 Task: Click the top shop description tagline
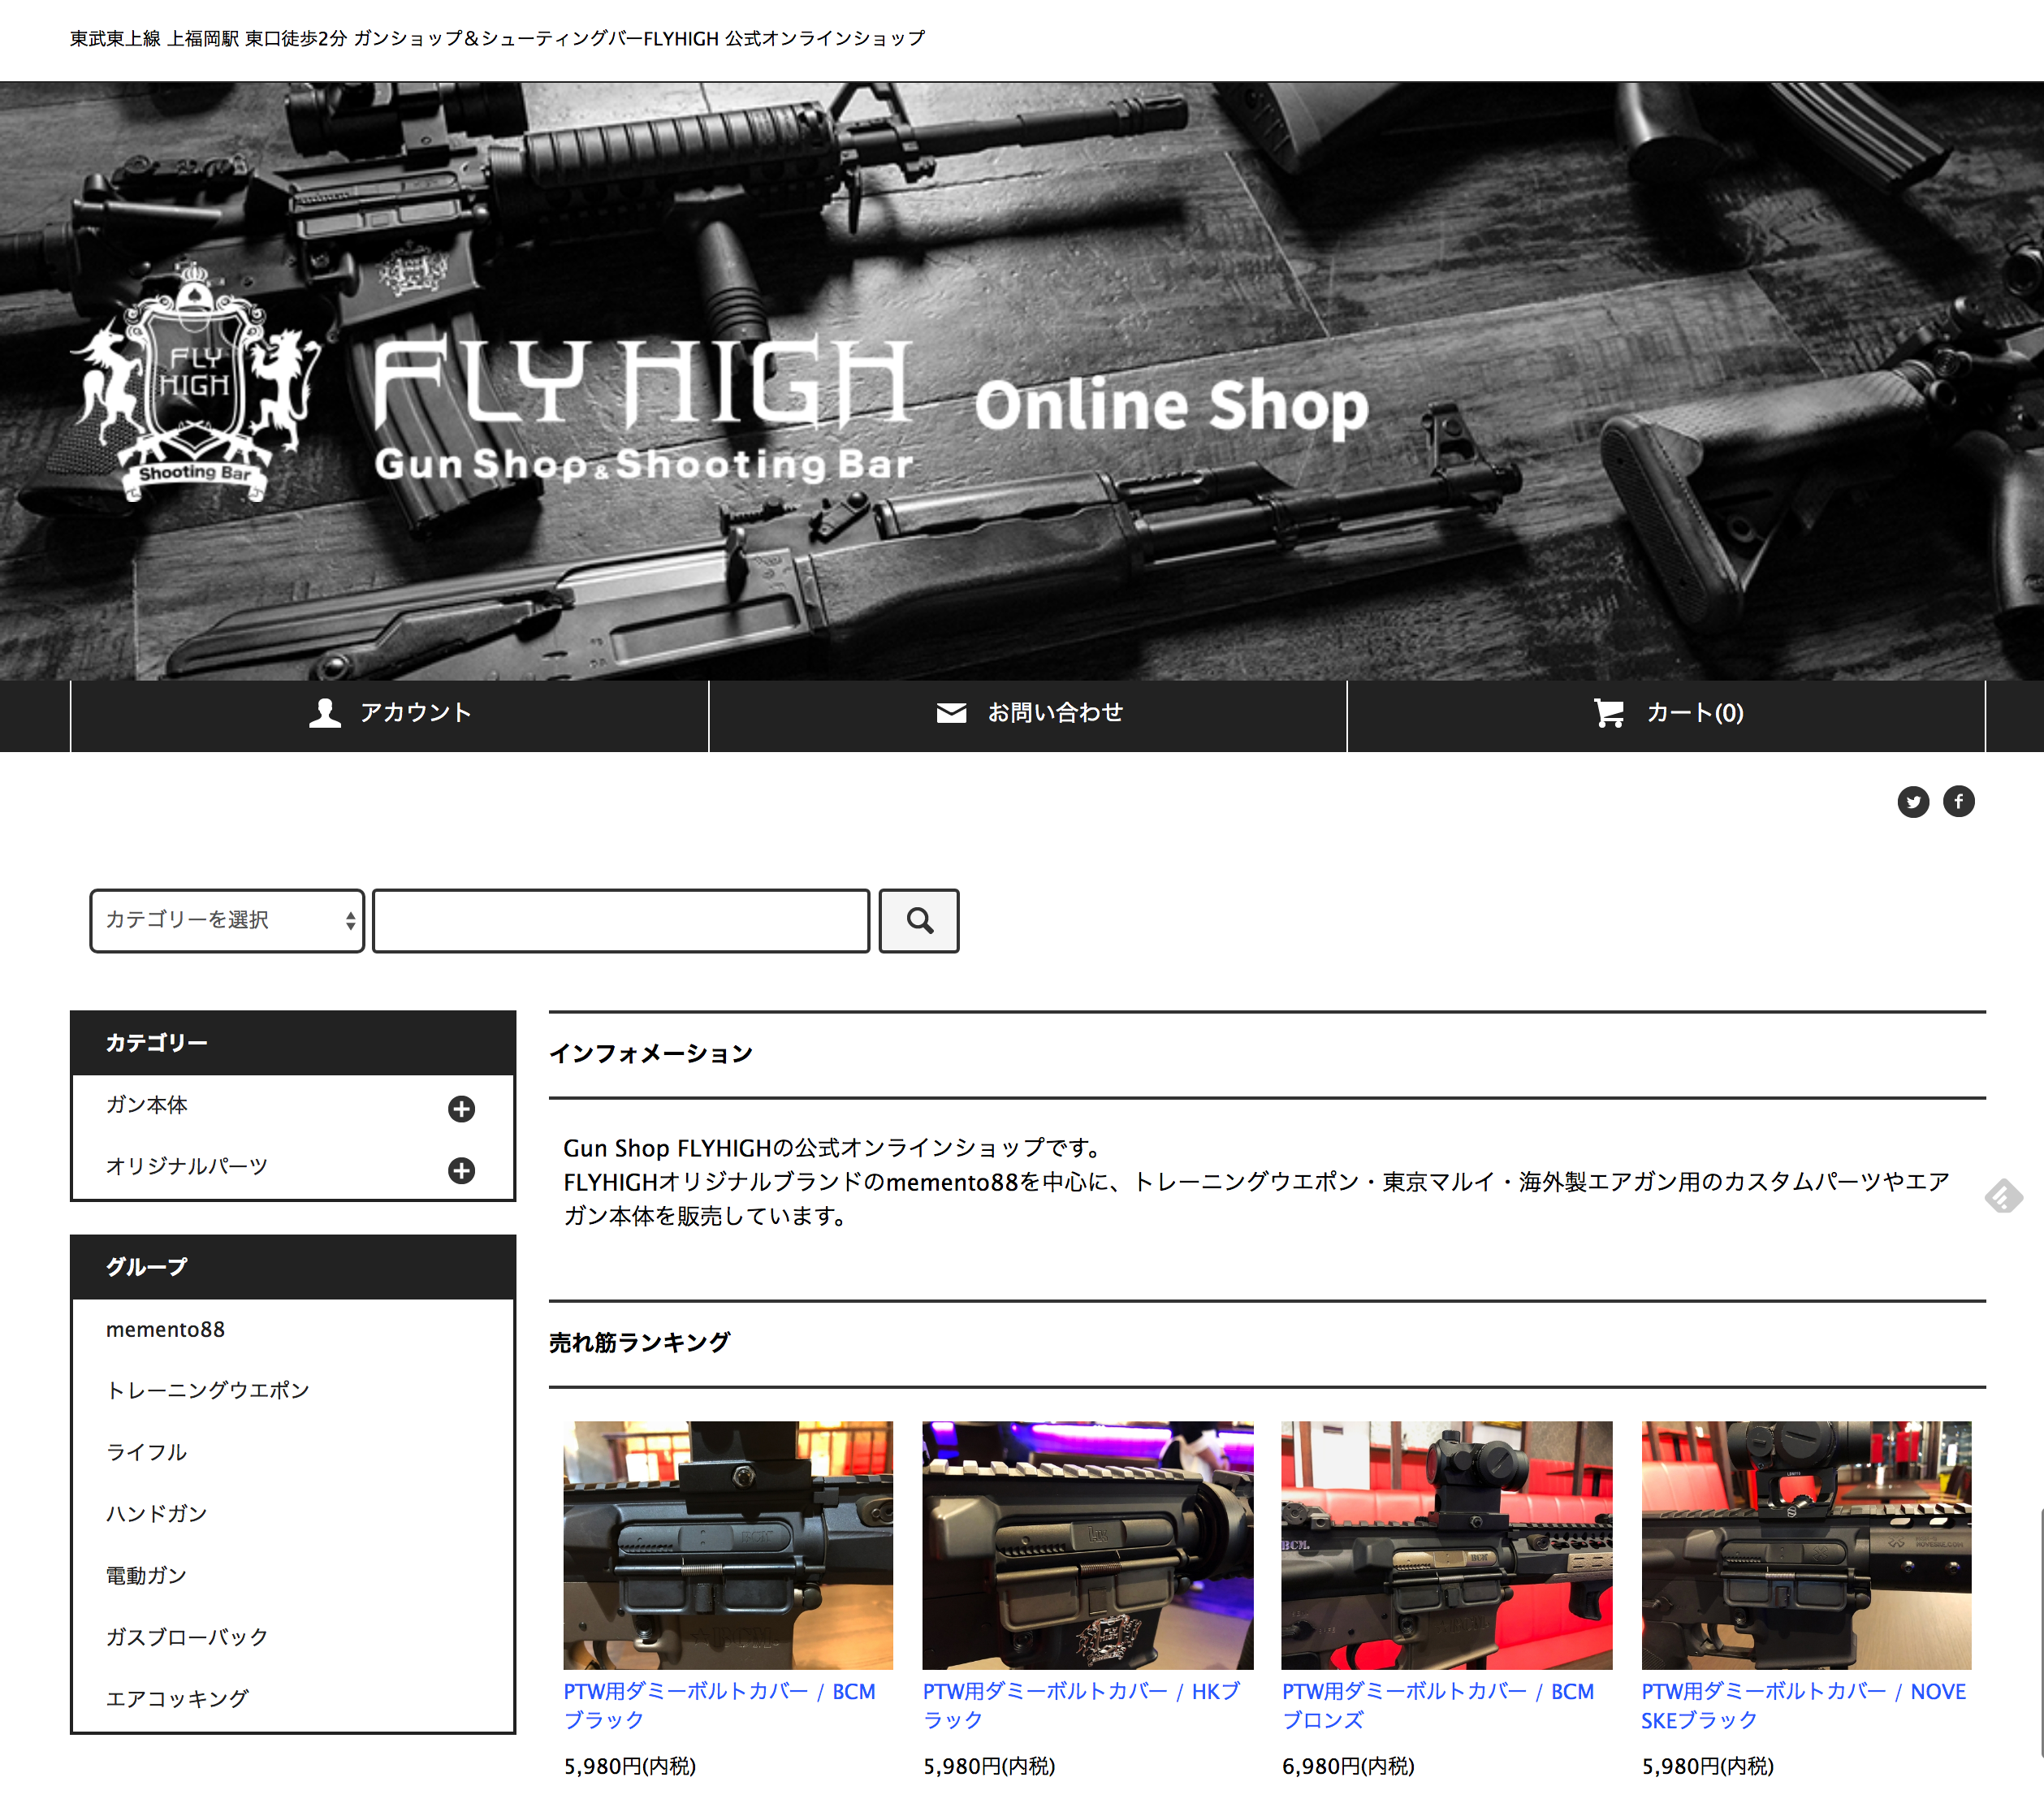(498, 39)
